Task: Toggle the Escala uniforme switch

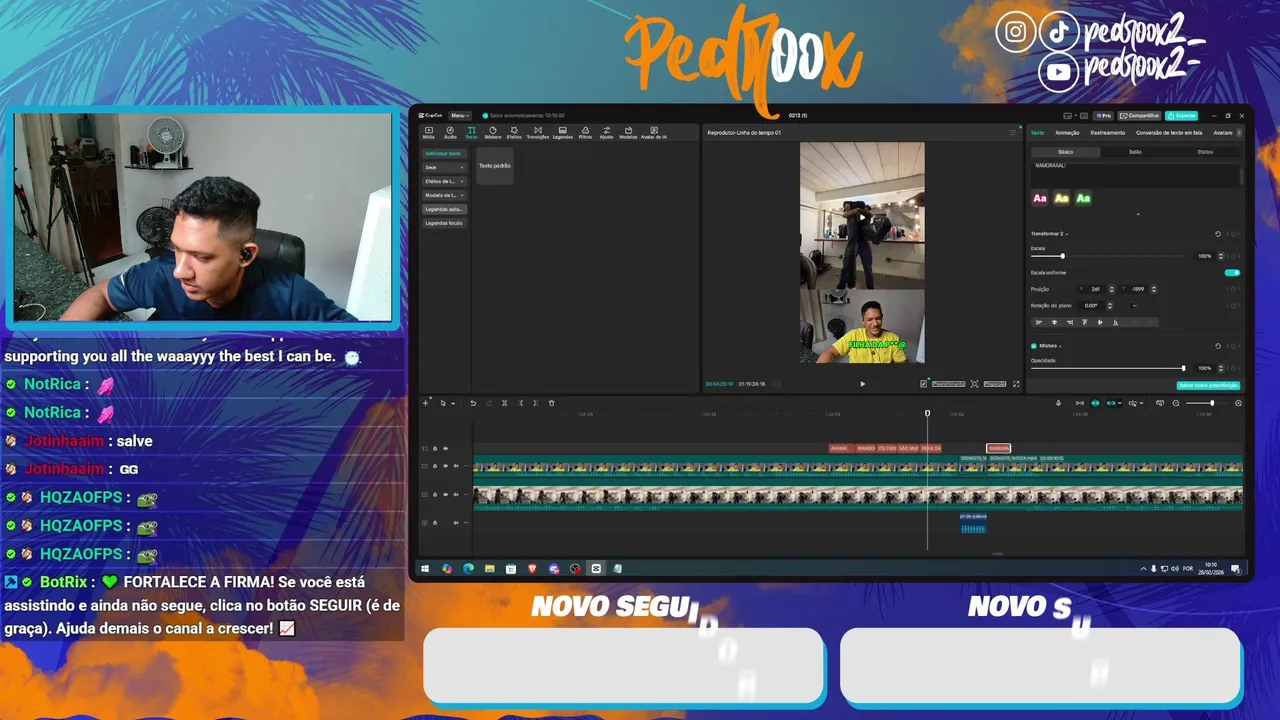Action: point(1232,273)
